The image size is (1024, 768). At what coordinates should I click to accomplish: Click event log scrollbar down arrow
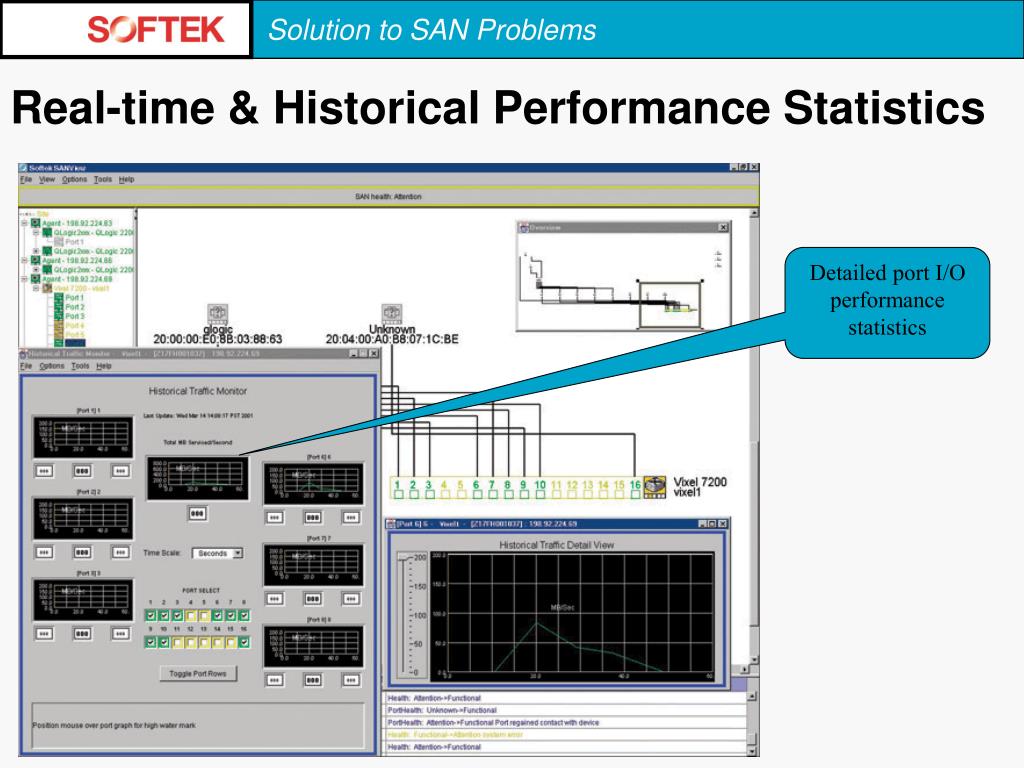tap(752, 751)
